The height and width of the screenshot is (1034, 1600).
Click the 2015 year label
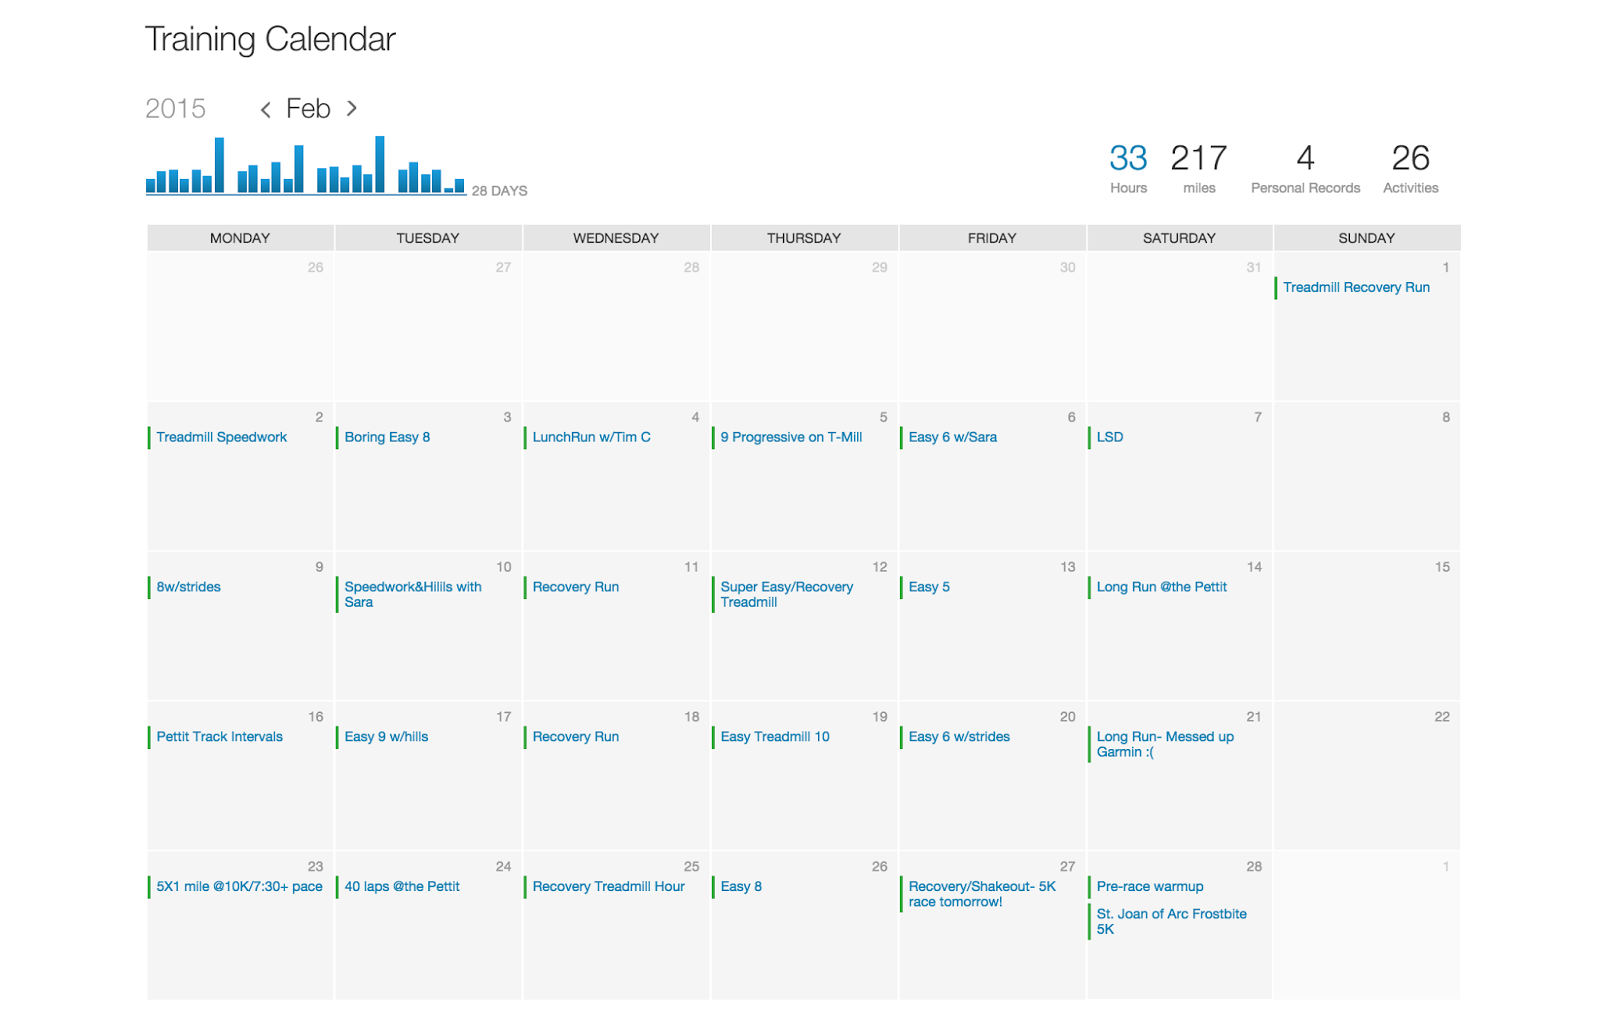click(175, 109)
